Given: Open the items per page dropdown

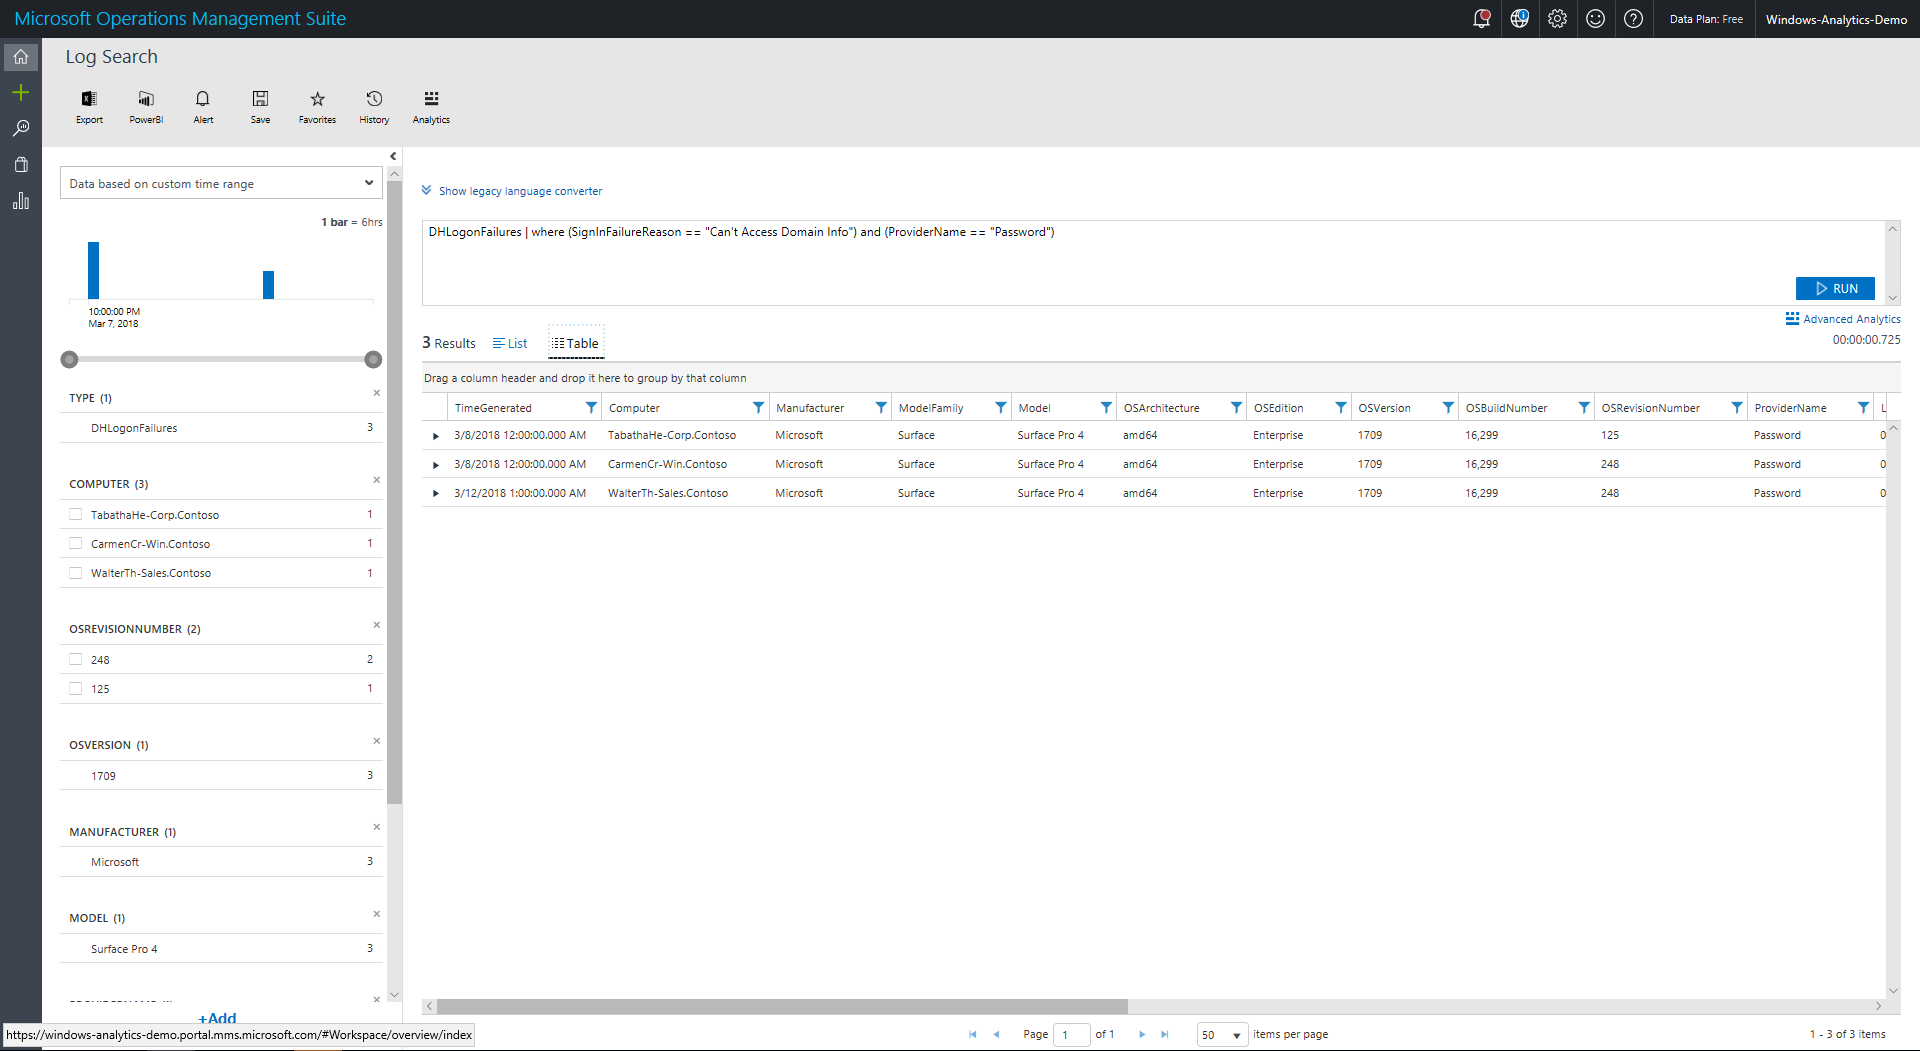Looking at the screenshot, I should 1222,1035.
